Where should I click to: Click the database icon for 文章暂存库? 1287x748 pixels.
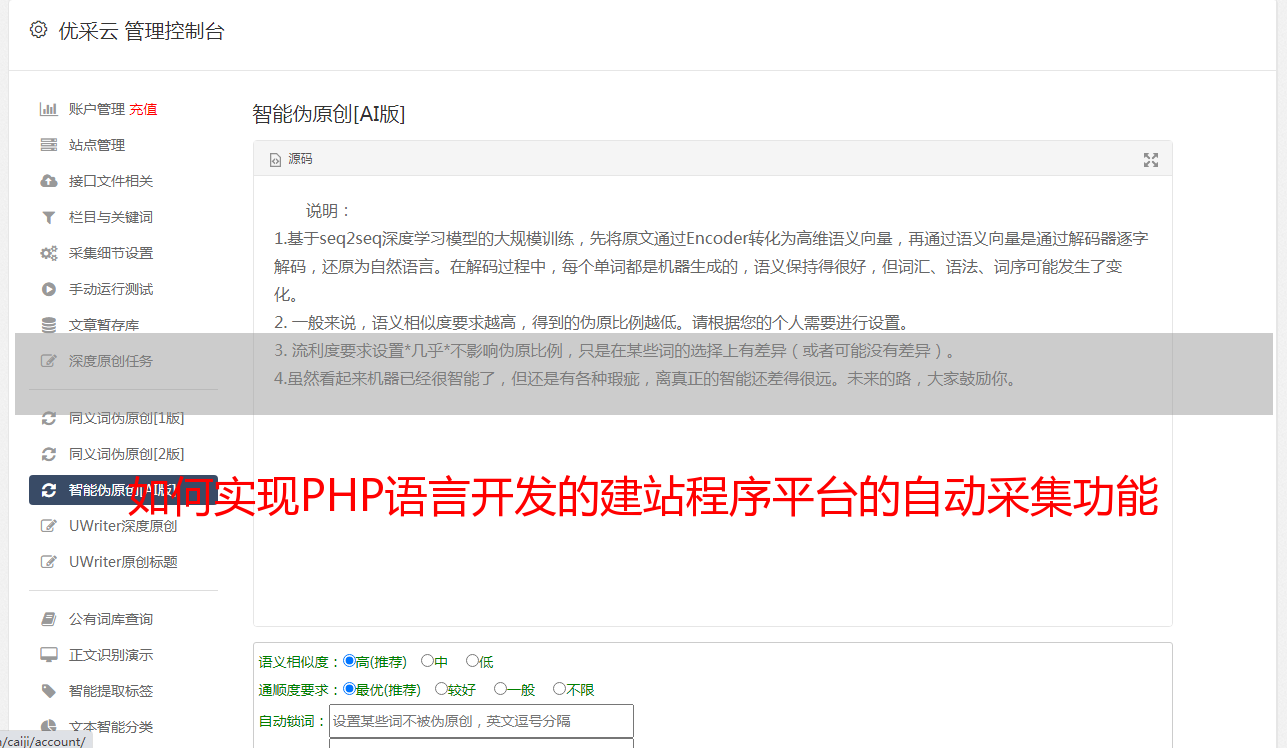coord(48,325)
